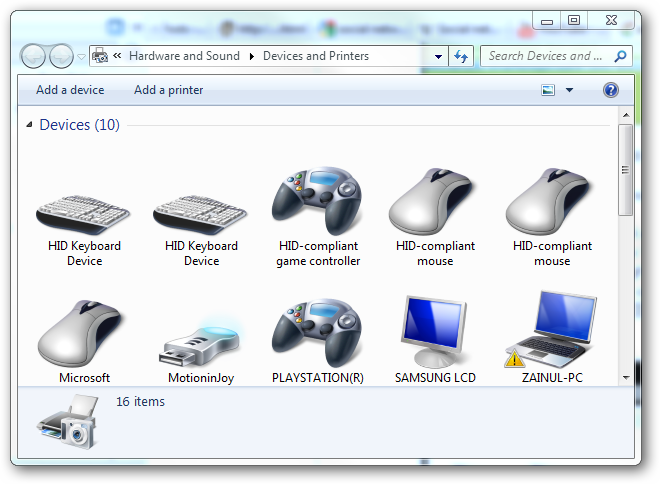Go to Hardware and Sound breadcrumb

click(184, 56)
